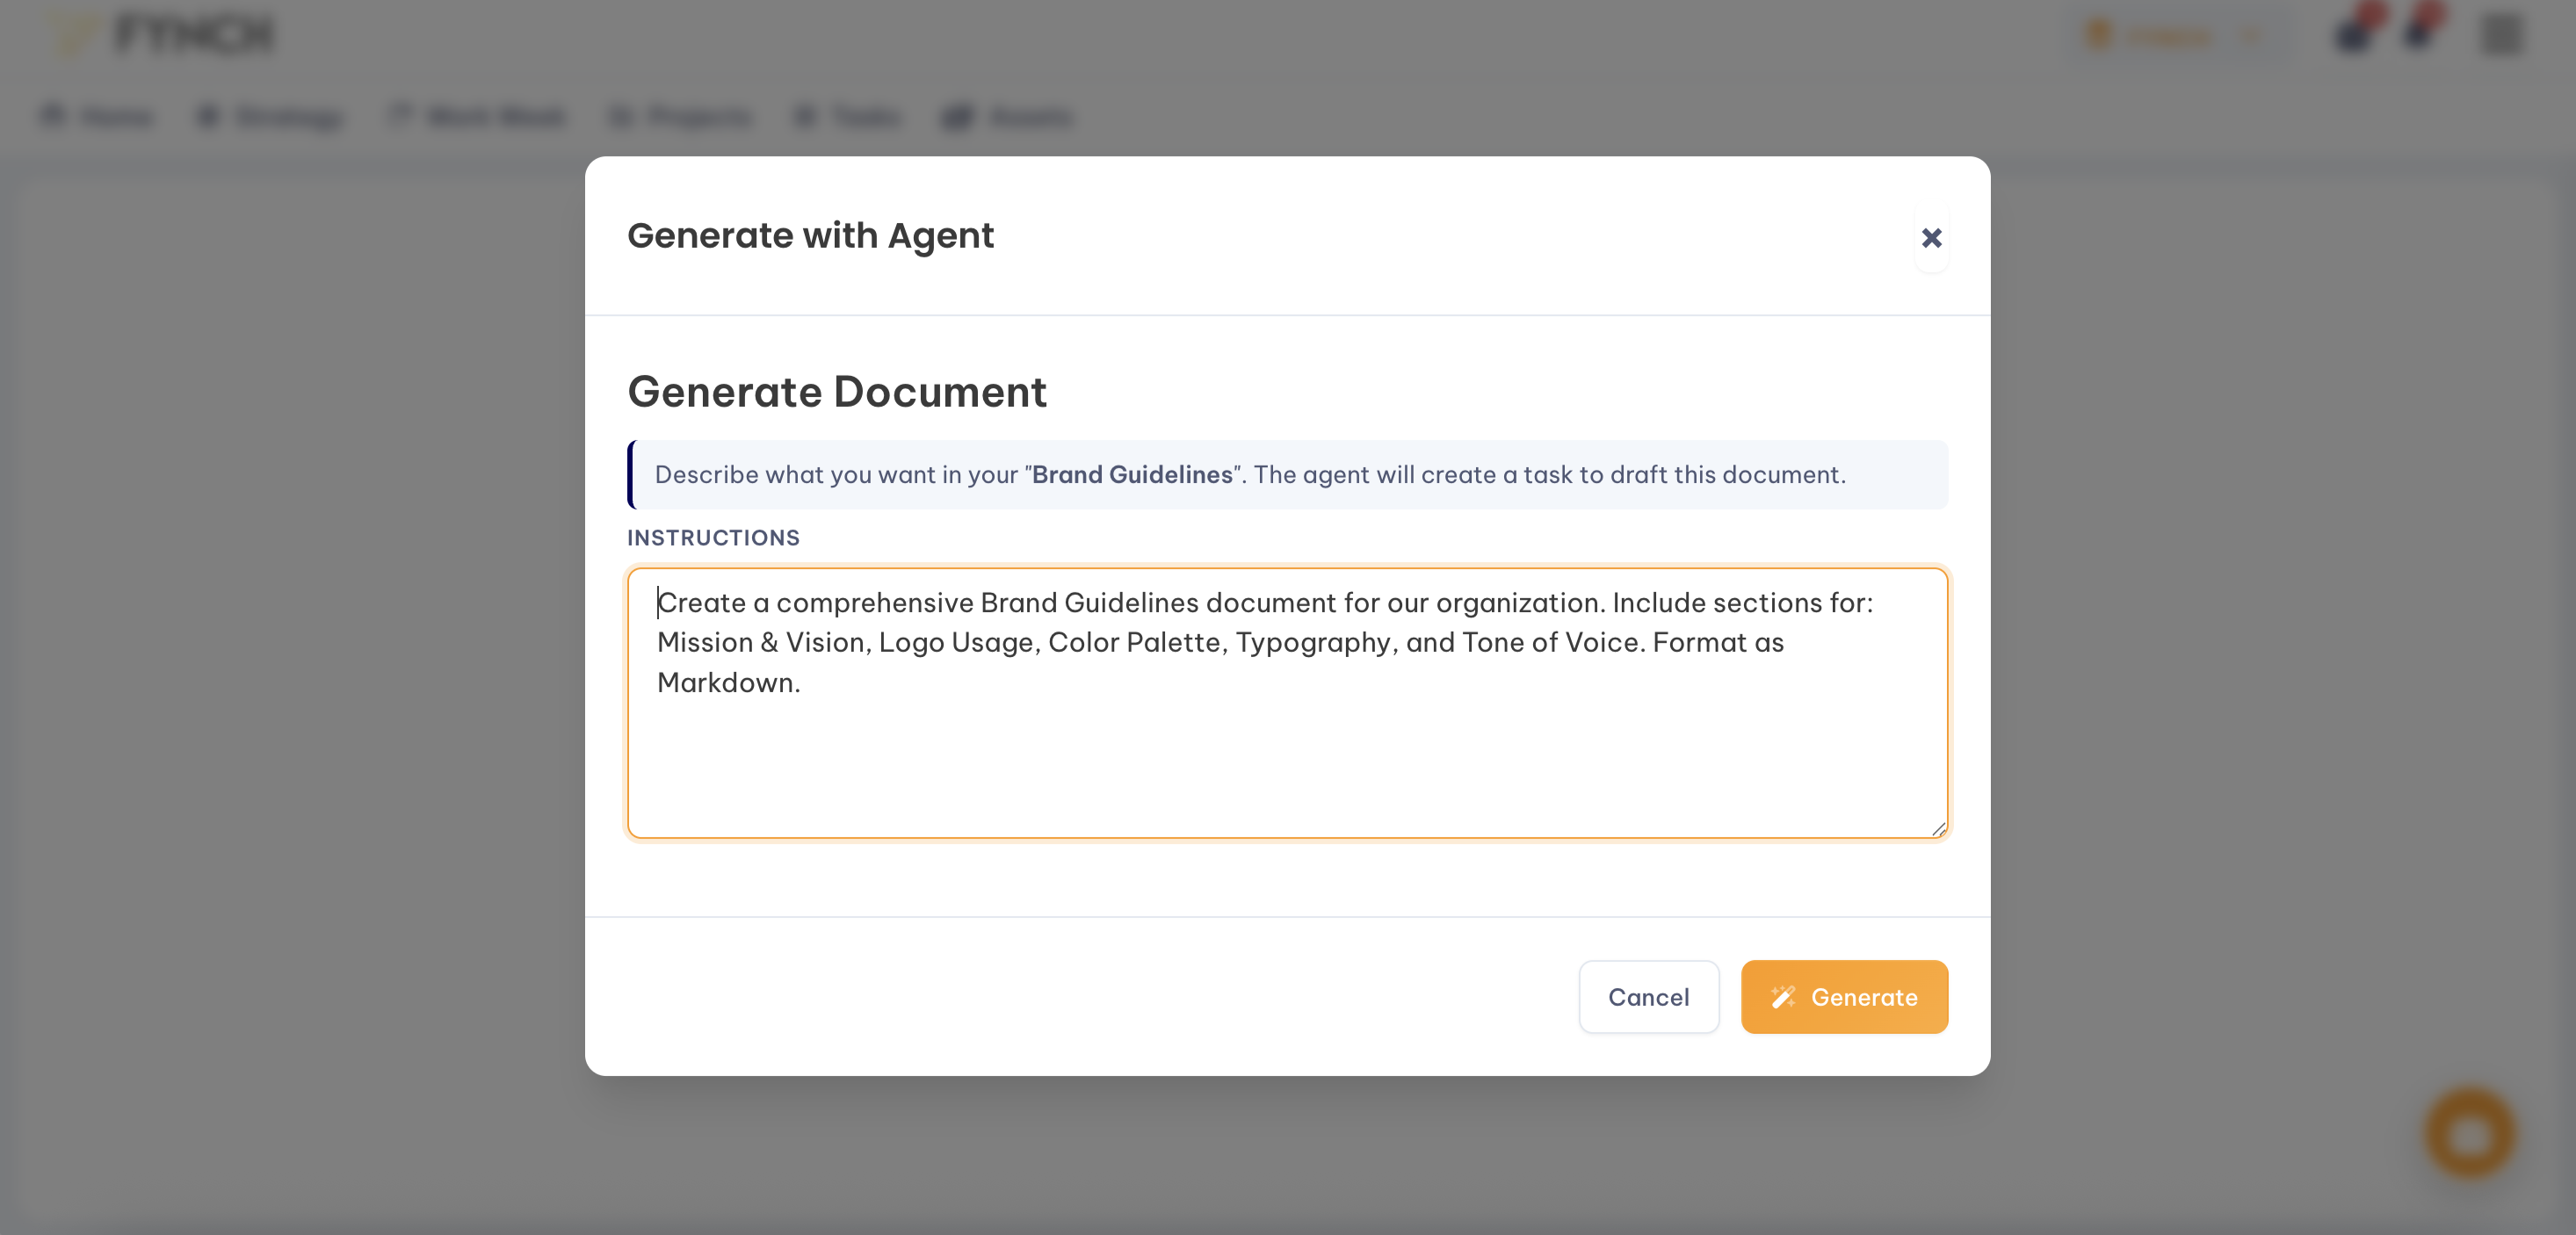Image resolution: width=2576 pixels, height=1235 pixels.
Task: Expand the credits dropdown chevron
Action: pyautogui.click(x=2250, y=35)
